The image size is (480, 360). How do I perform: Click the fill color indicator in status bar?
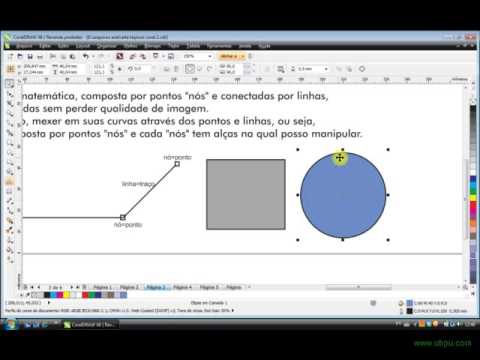[410, 303]
